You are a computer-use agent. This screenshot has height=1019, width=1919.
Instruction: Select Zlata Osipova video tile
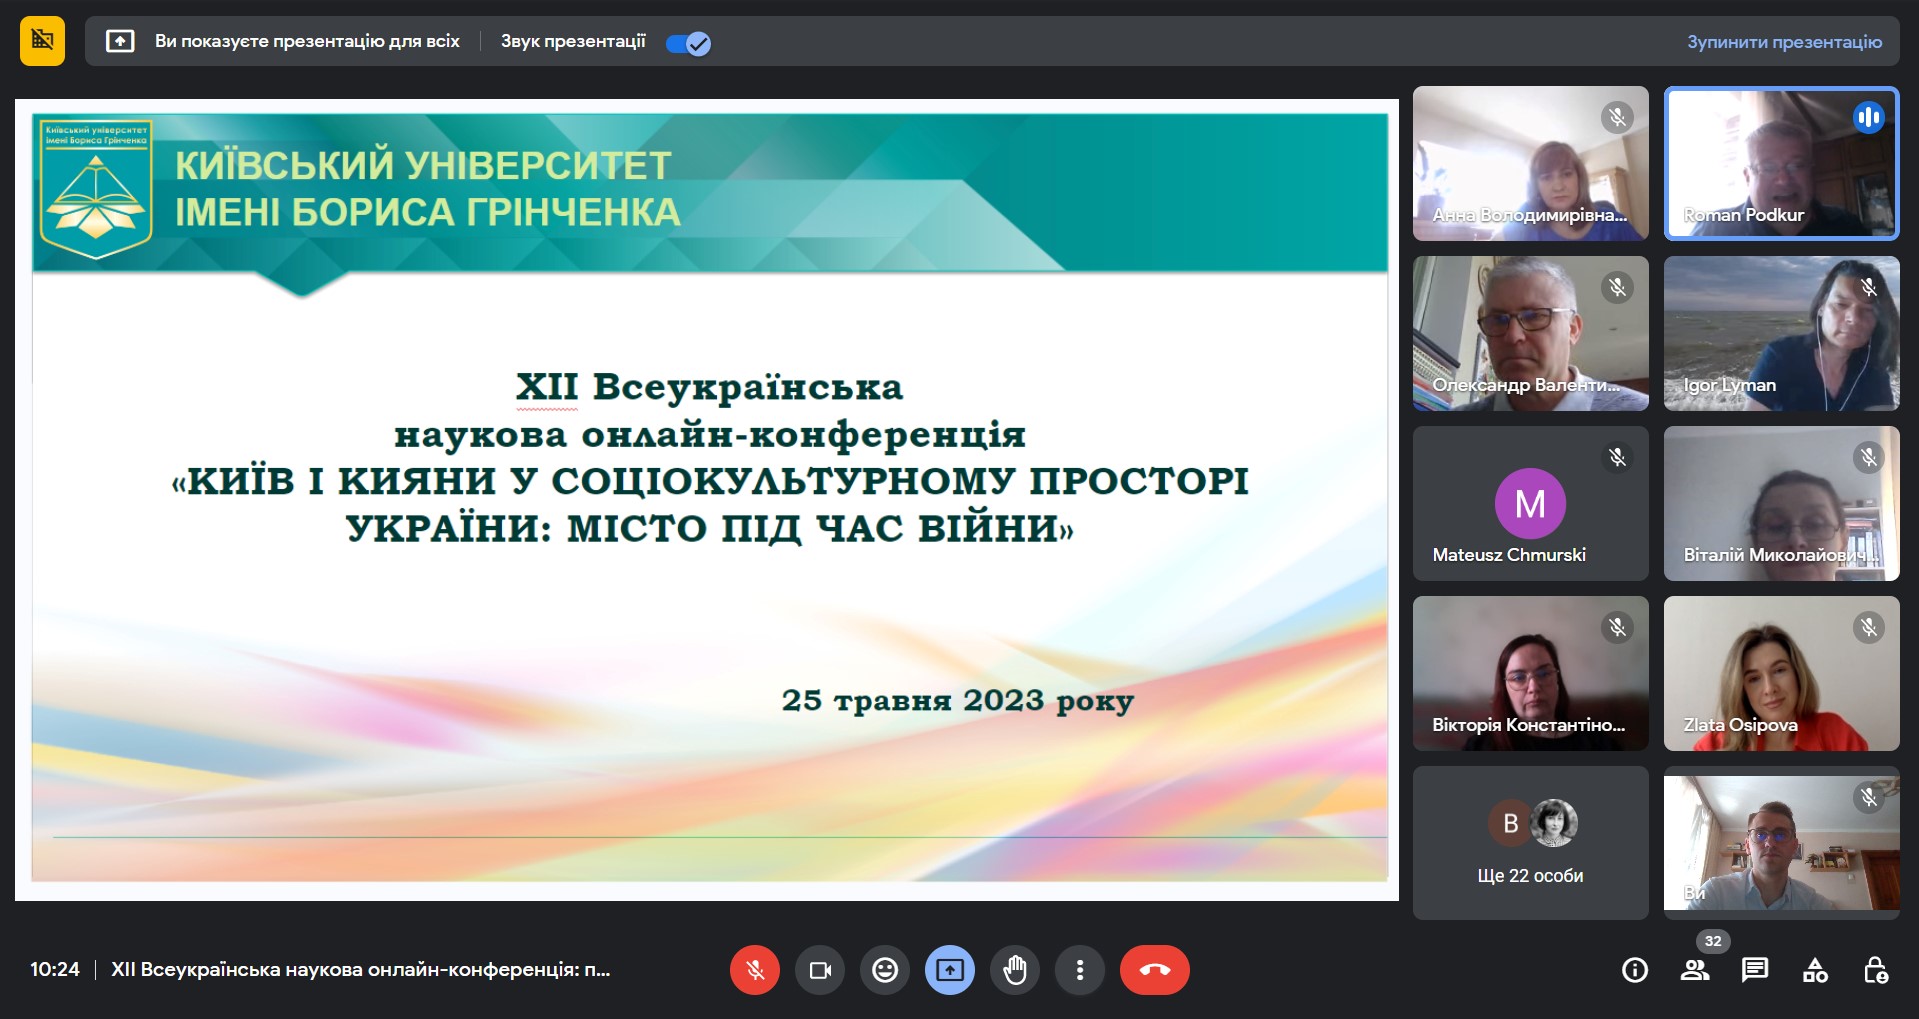[x=1781, y=673]
